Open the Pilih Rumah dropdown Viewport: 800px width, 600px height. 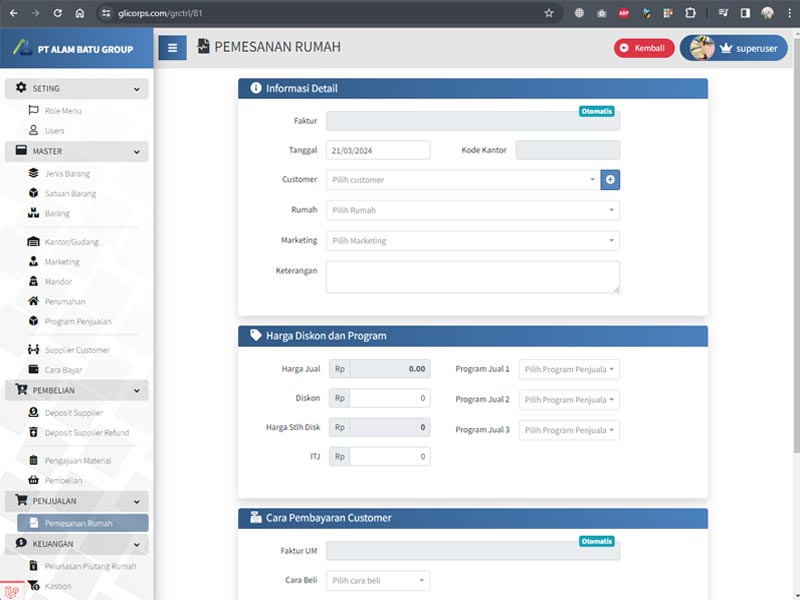[472, 211]
